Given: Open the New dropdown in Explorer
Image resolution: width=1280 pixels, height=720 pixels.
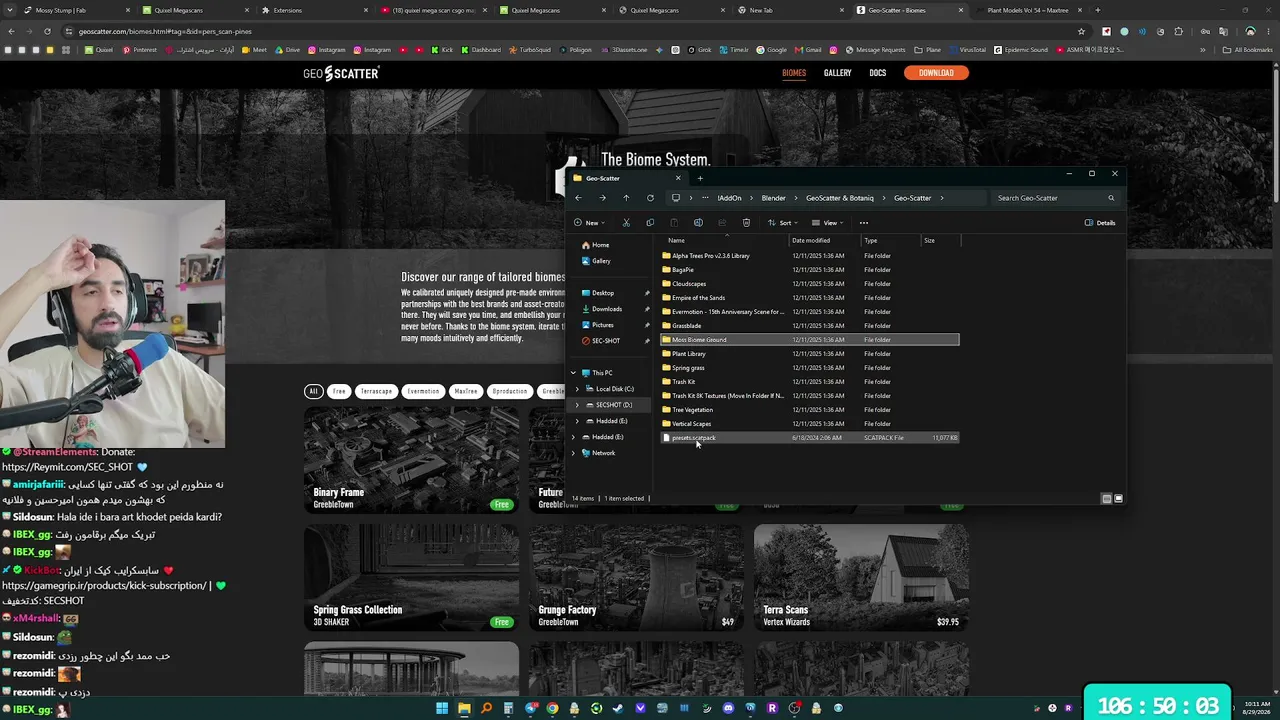Looking at the screenshot, I should point(588,223).
